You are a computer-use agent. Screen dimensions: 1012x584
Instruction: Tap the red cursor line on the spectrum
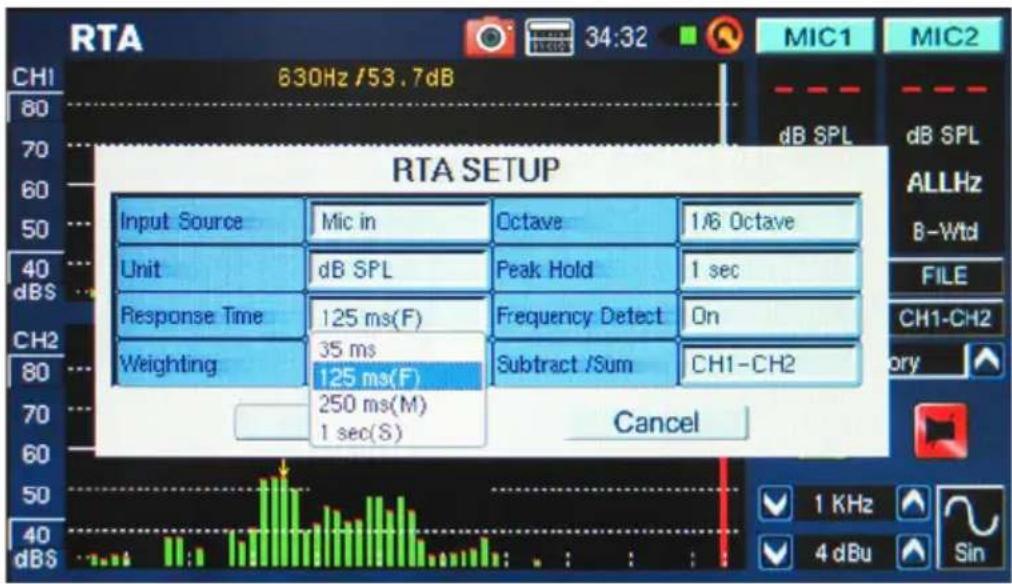(724, 510)
